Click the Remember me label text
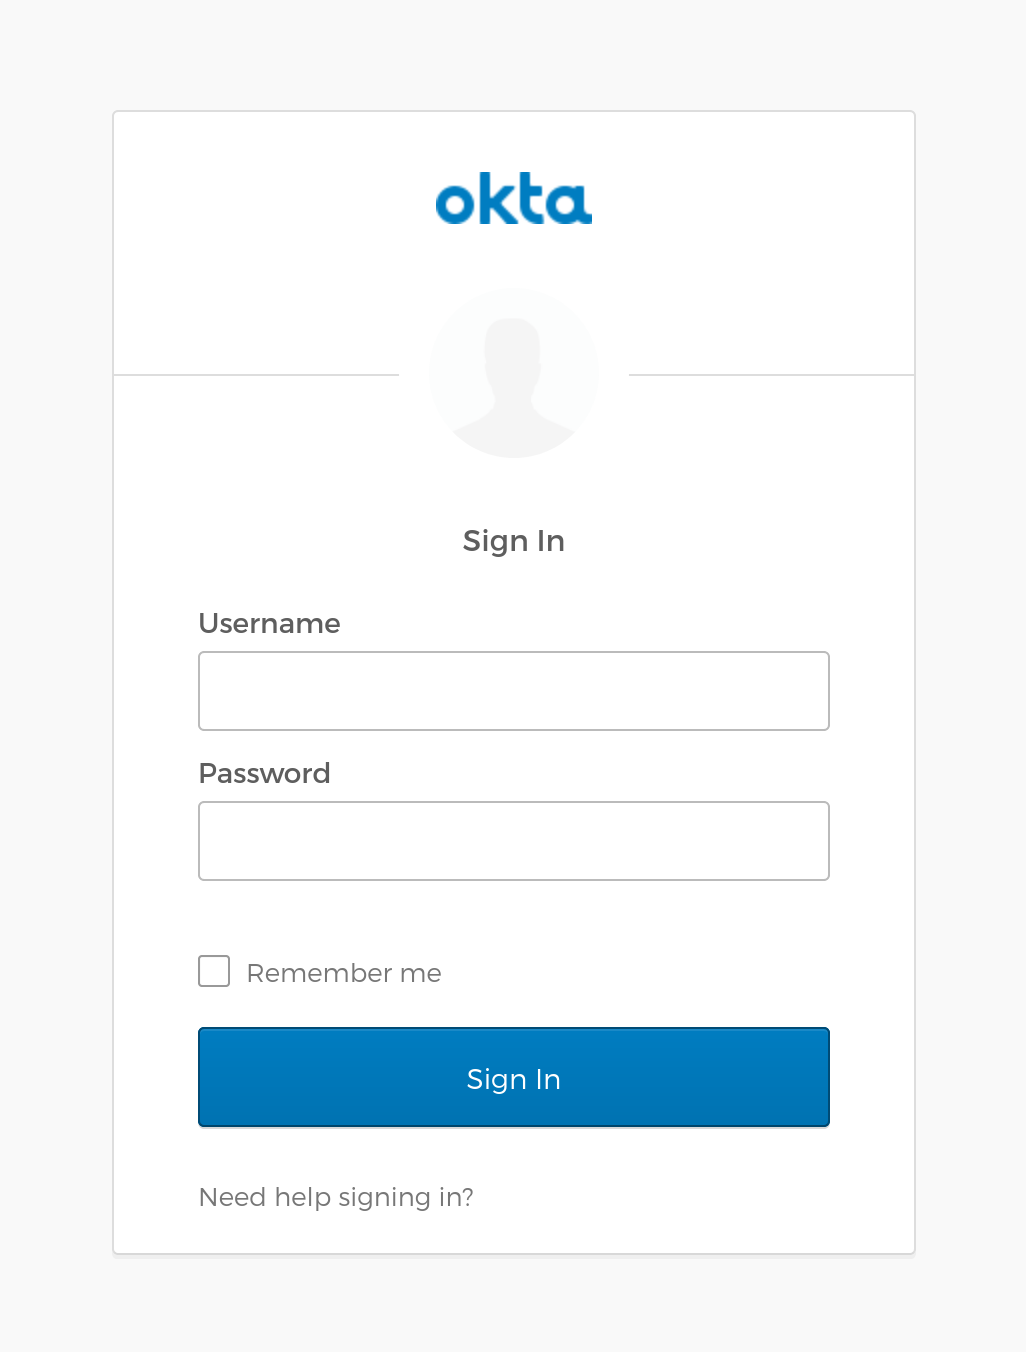Viewport: 1026px width, 1352px height. (344, 972)
